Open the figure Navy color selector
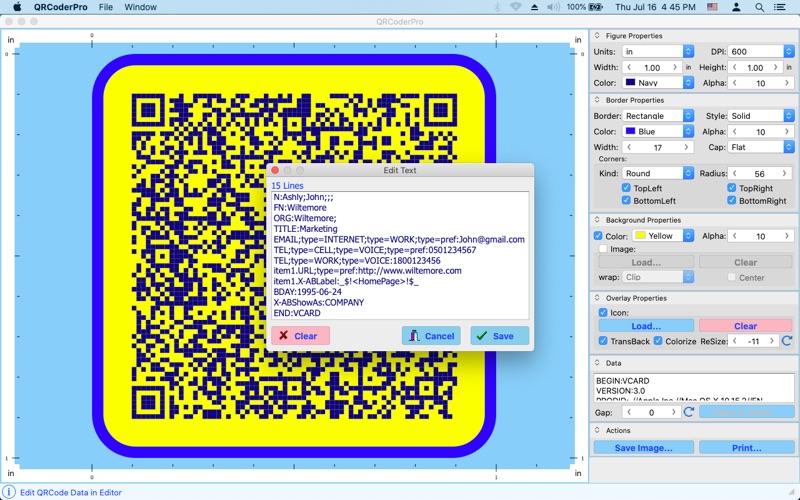Screen dimensions: 800x500 [658, 82]
